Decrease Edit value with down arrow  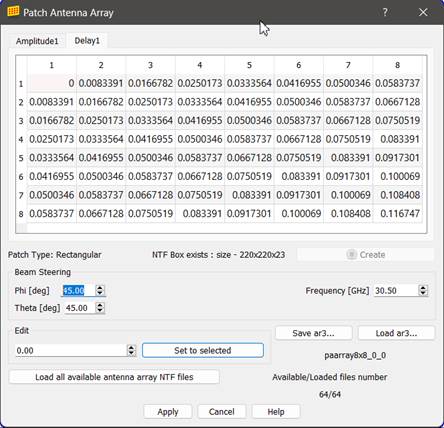[x=131, y=353]
